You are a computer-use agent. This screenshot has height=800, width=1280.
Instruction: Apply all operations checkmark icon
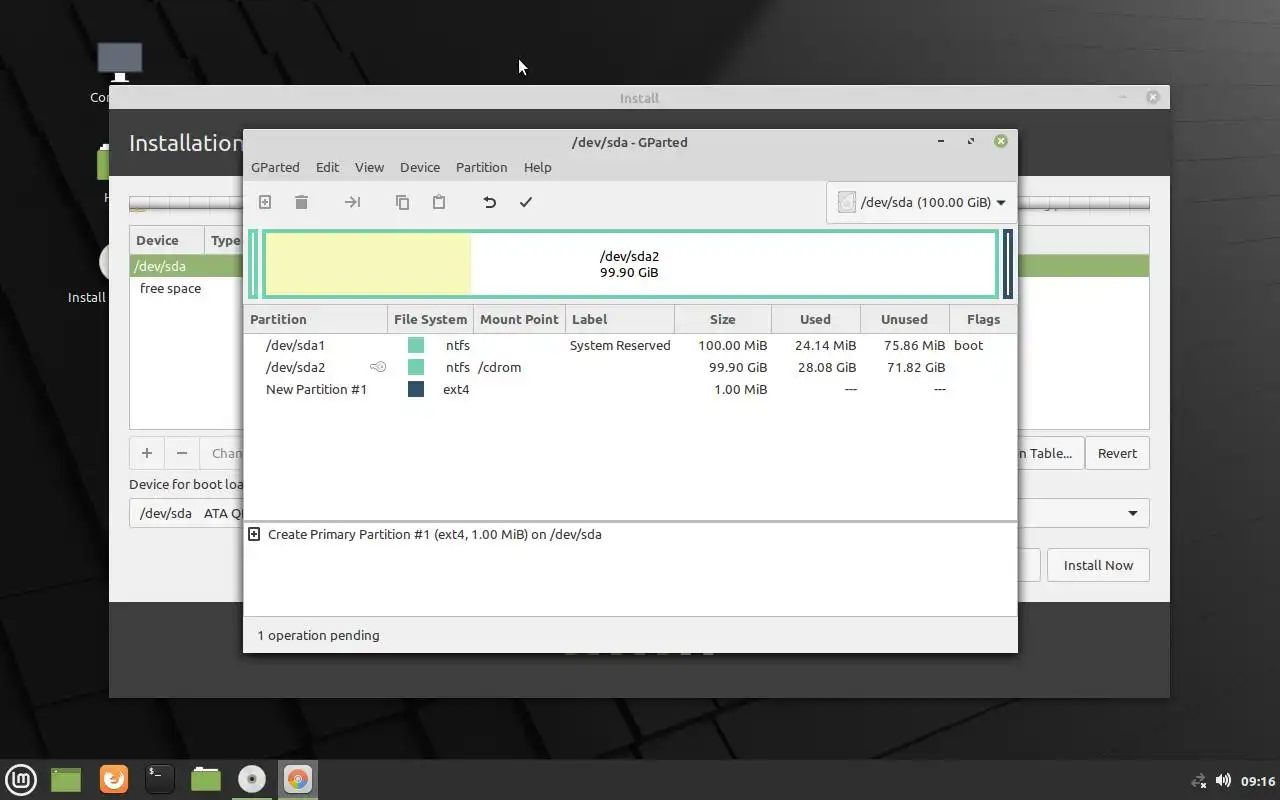pos(525,202)
